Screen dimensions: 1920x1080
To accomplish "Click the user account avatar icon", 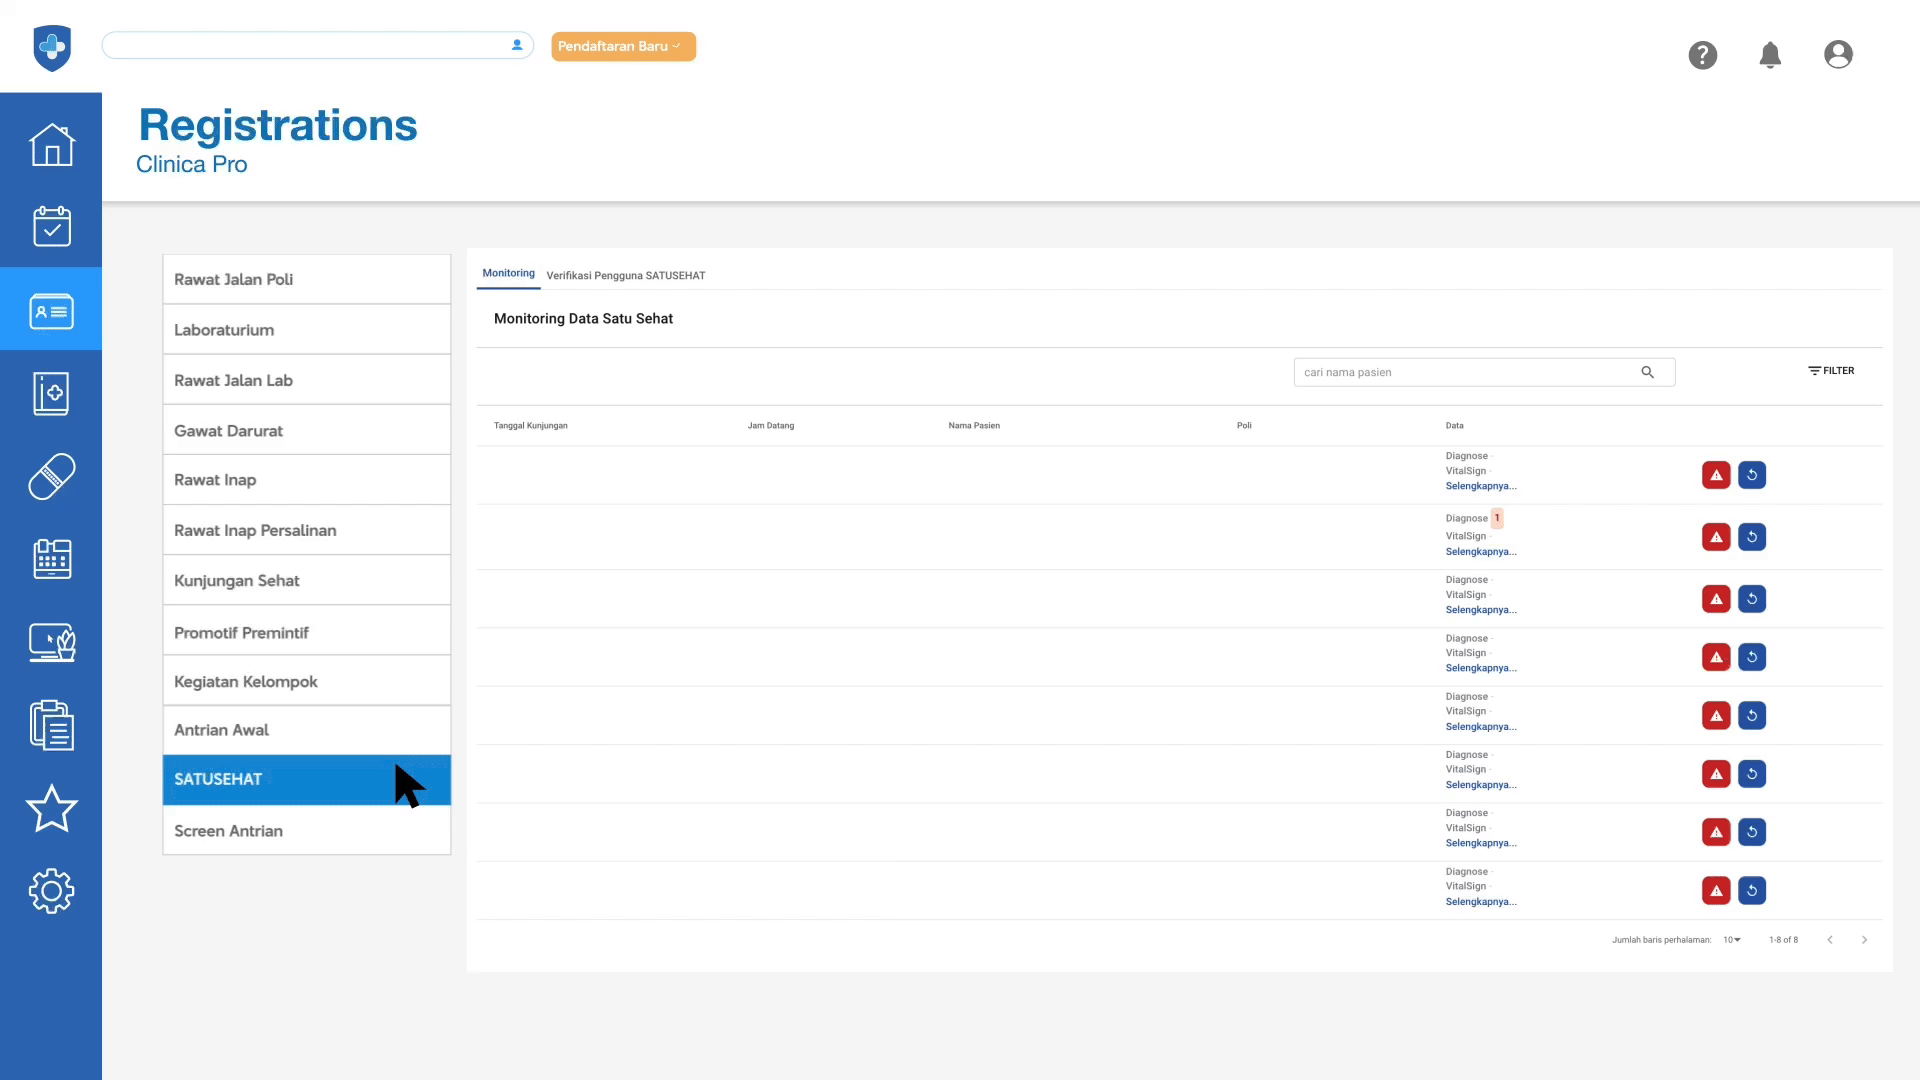I will click(x=1838, y=55).
